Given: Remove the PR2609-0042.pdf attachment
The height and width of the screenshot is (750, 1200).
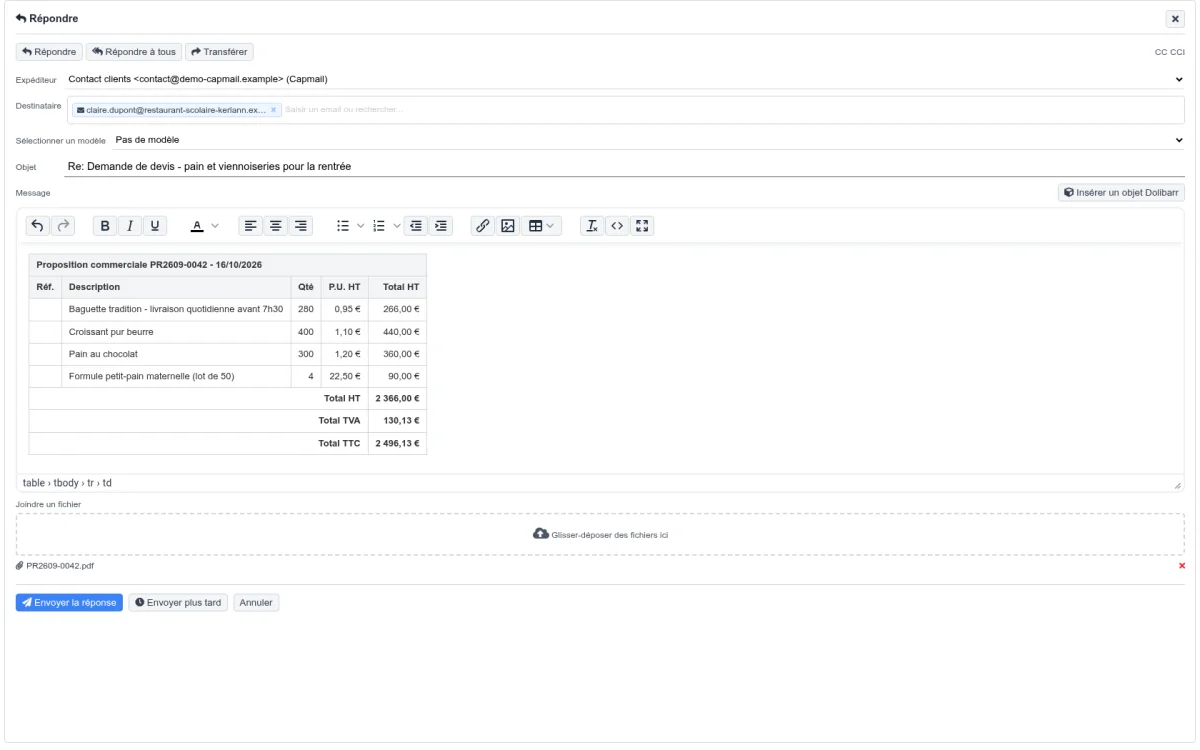Looking at the screenshot, I should click(1181, 566).
